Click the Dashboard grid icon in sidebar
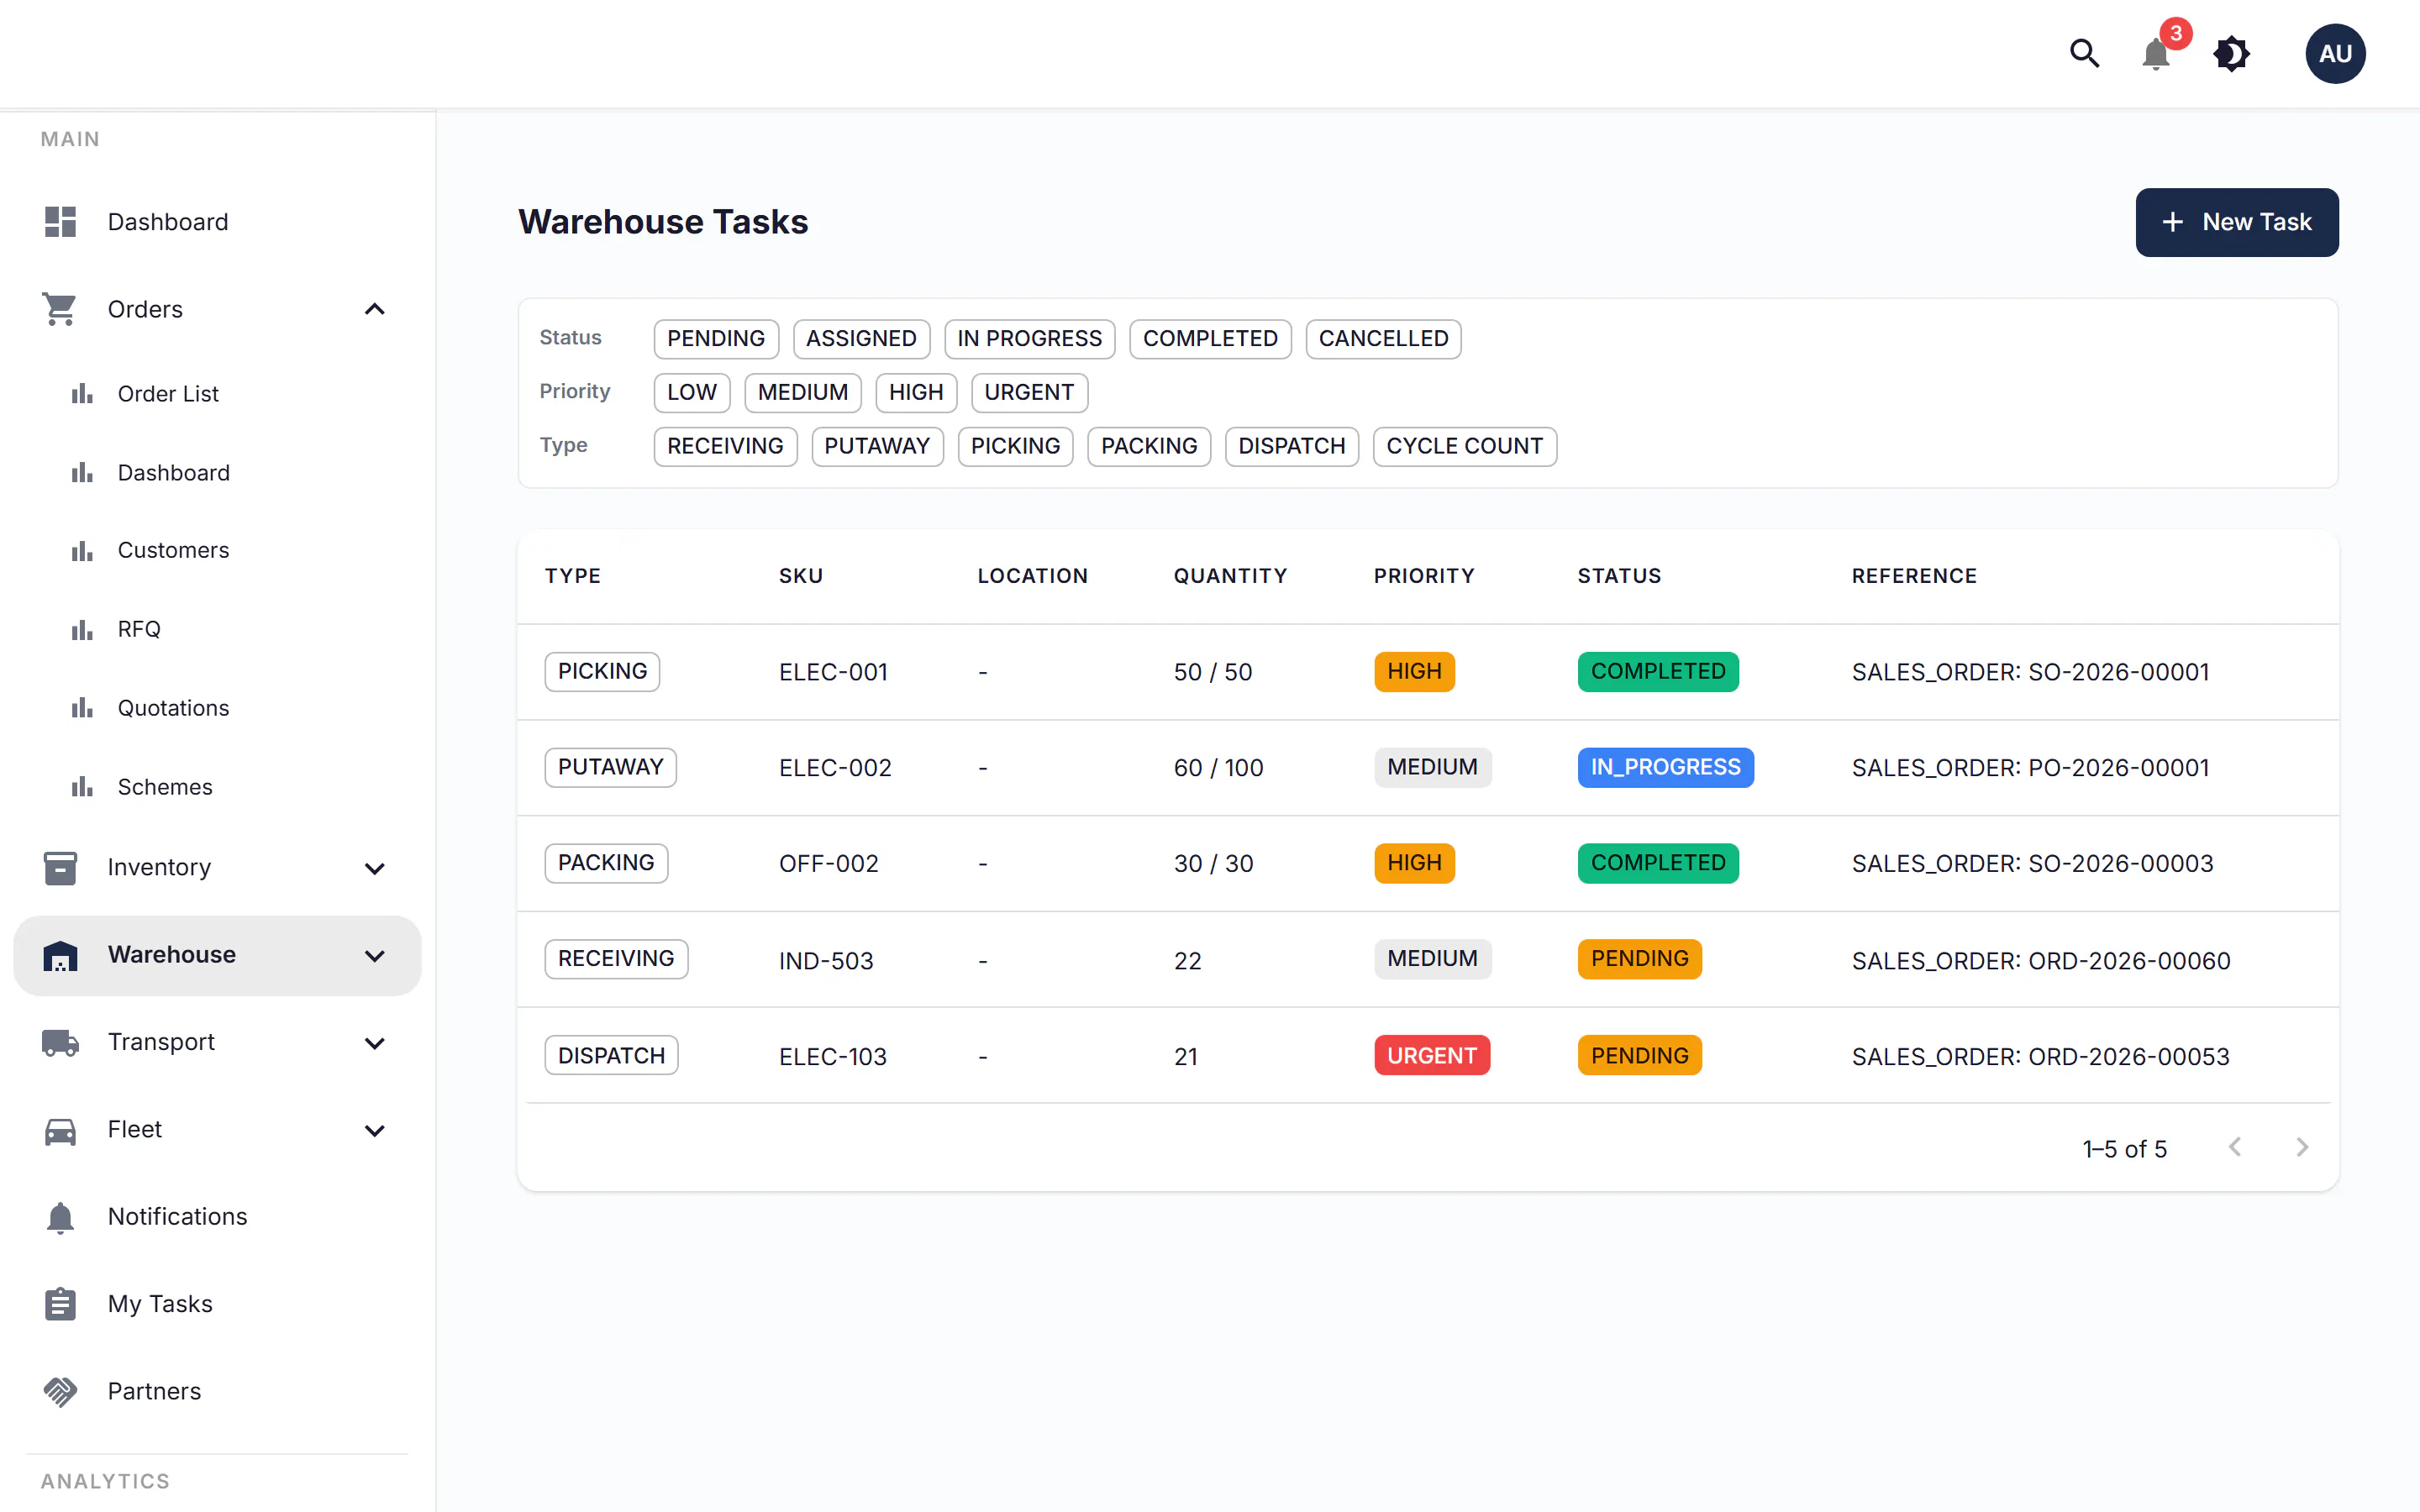The width and height of the screenshot is (2420, 1512). [60, 222]
